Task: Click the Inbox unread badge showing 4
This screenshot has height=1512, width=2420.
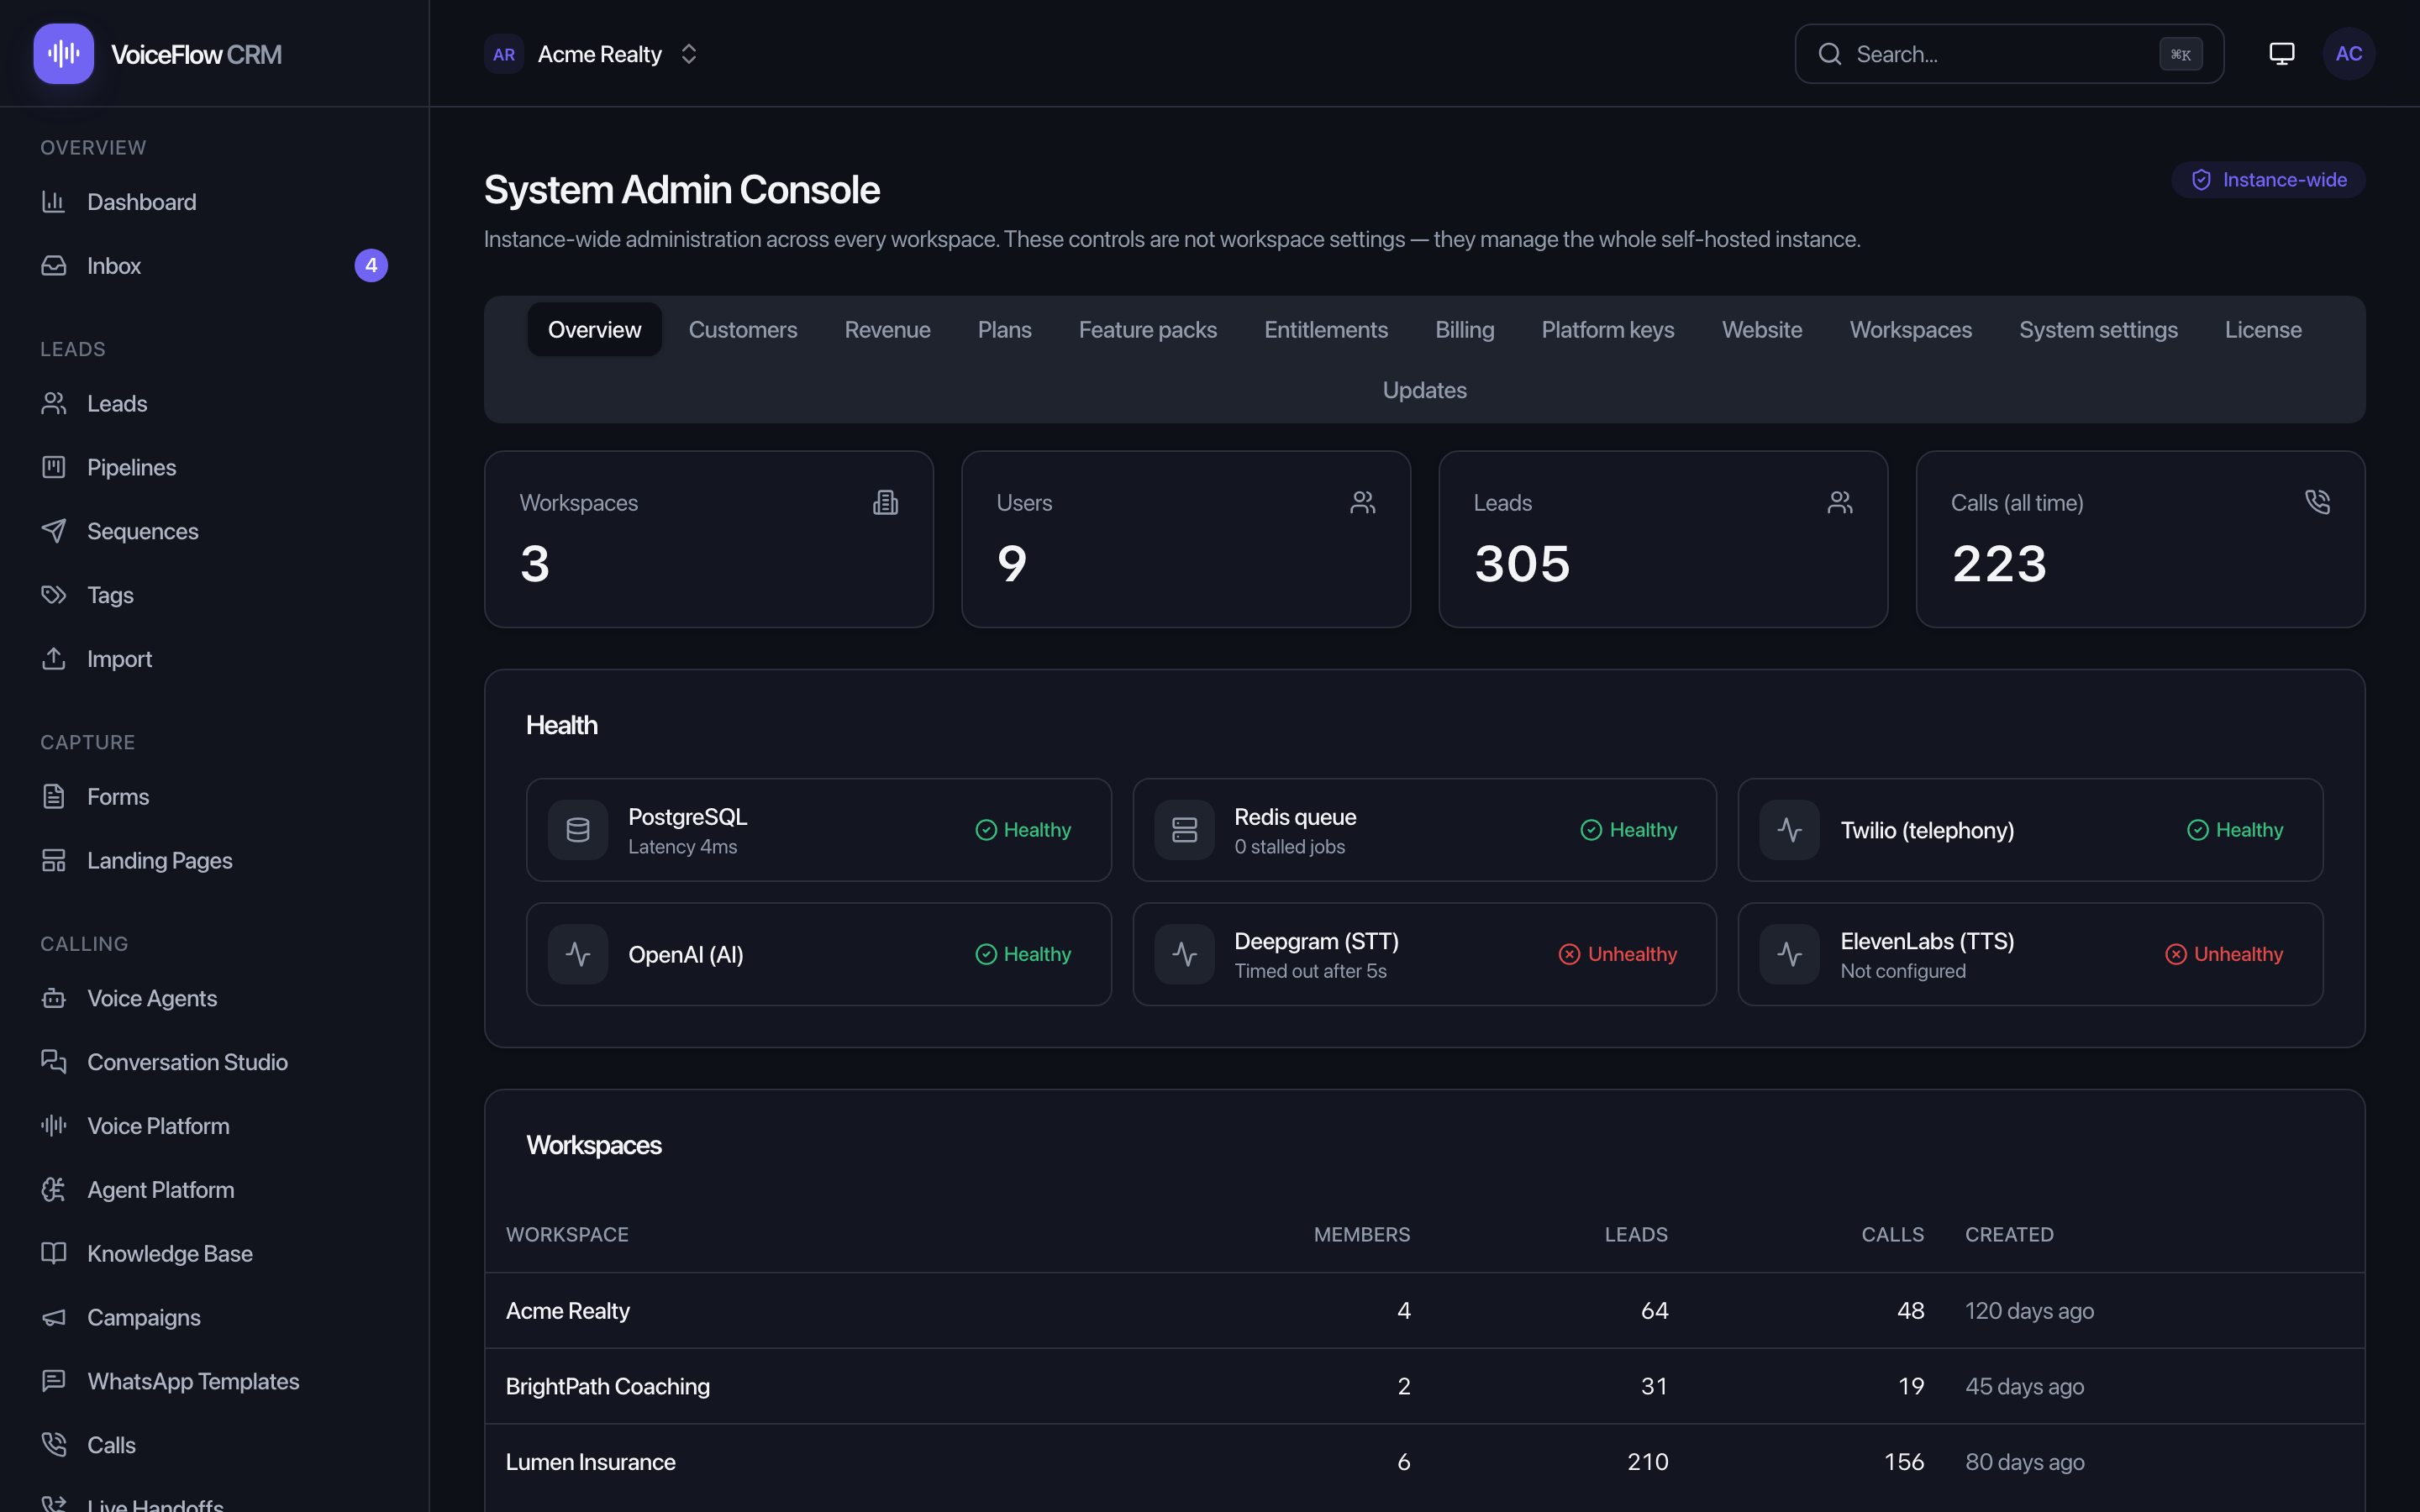Action: (371, 266)
